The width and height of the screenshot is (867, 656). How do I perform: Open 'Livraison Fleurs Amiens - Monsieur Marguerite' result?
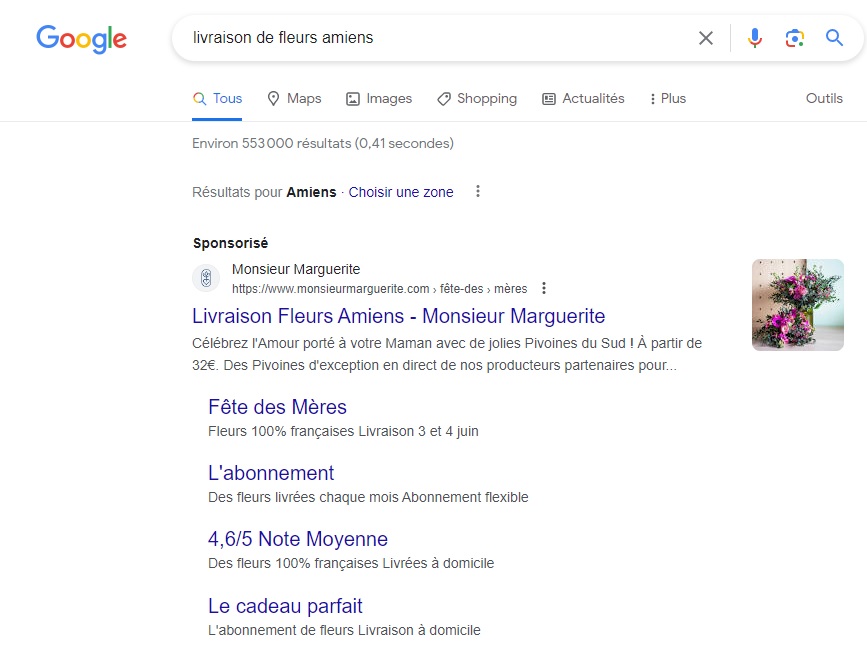tap(399, 316)
